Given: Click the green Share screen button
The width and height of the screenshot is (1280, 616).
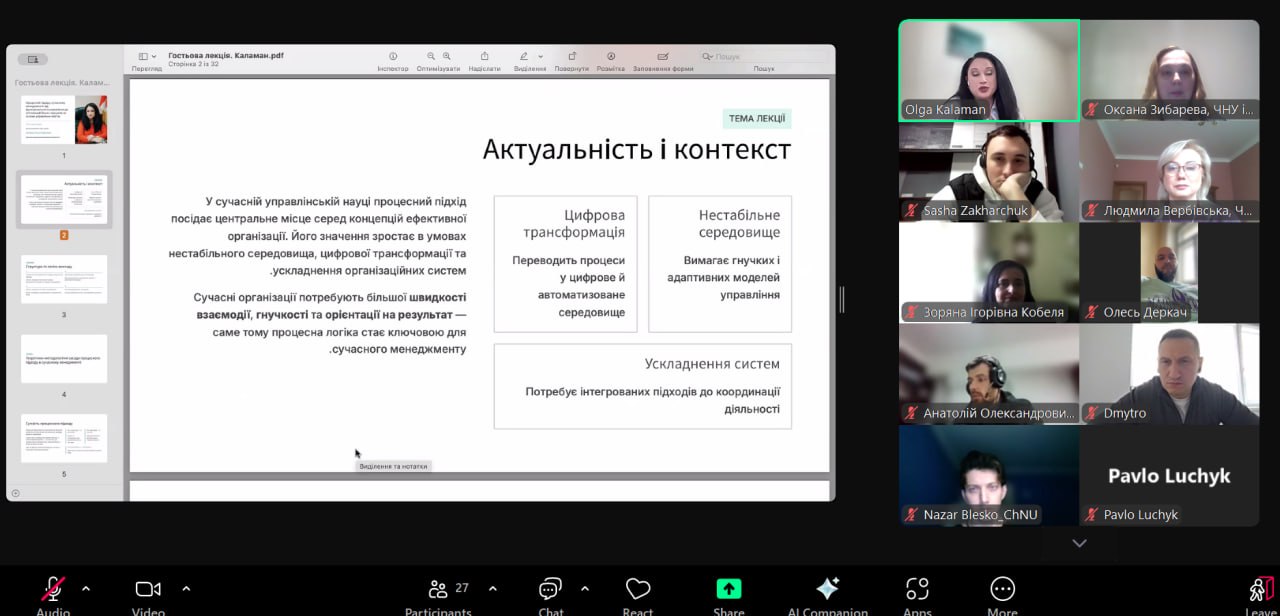Looking at the screenshot, I should [x=729, y=589].
